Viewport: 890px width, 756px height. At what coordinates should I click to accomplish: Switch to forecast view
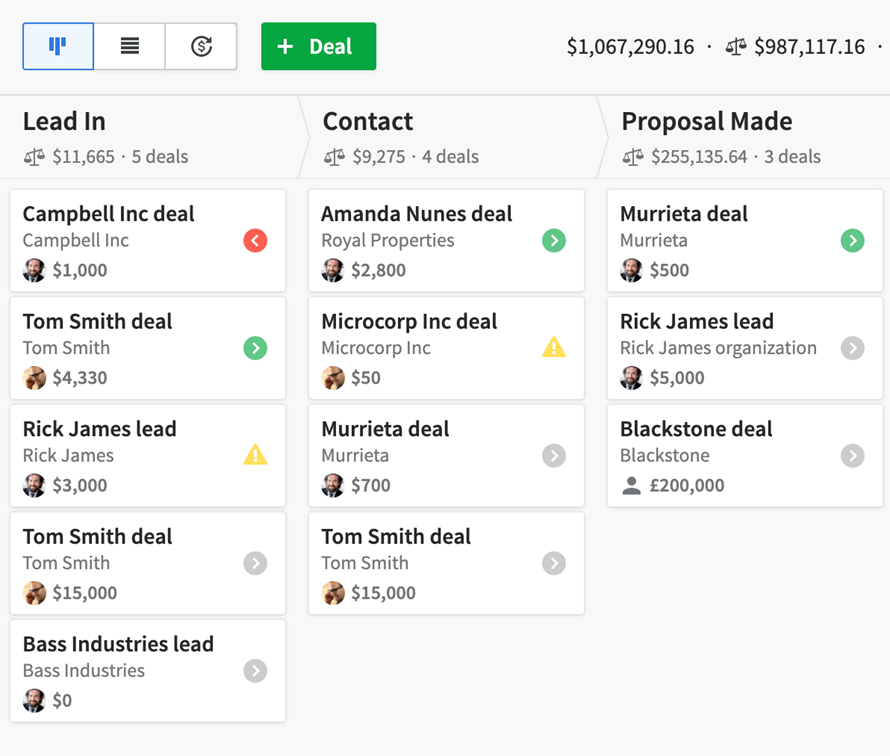pyautogui.click(x=201, y=47)
